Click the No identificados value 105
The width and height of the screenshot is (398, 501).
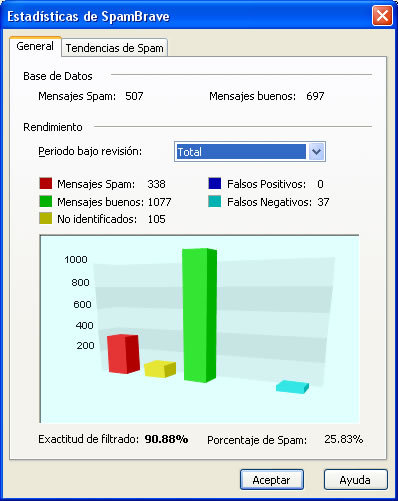click(x=157, y=219)
